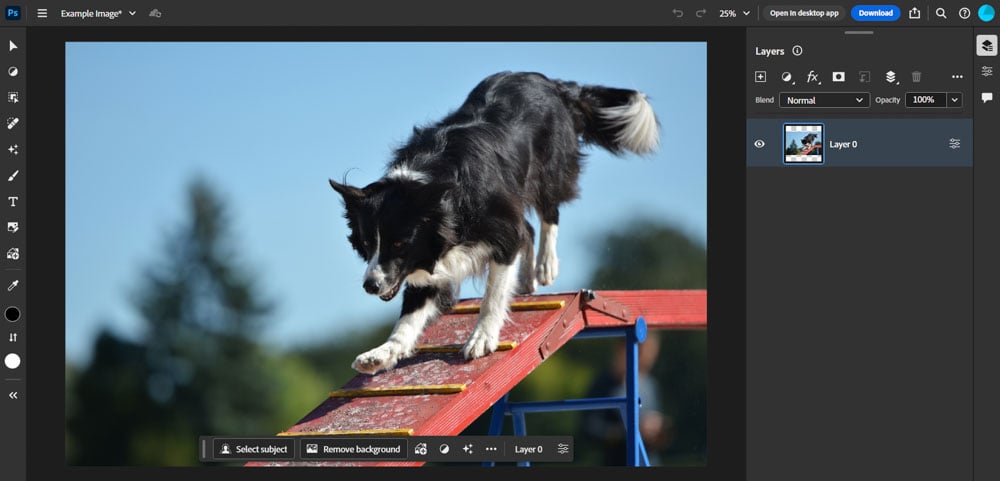Click the white background color swatch
Image resolution: width=1000 pixels, height=481 pixels.
tap(13, 361)
